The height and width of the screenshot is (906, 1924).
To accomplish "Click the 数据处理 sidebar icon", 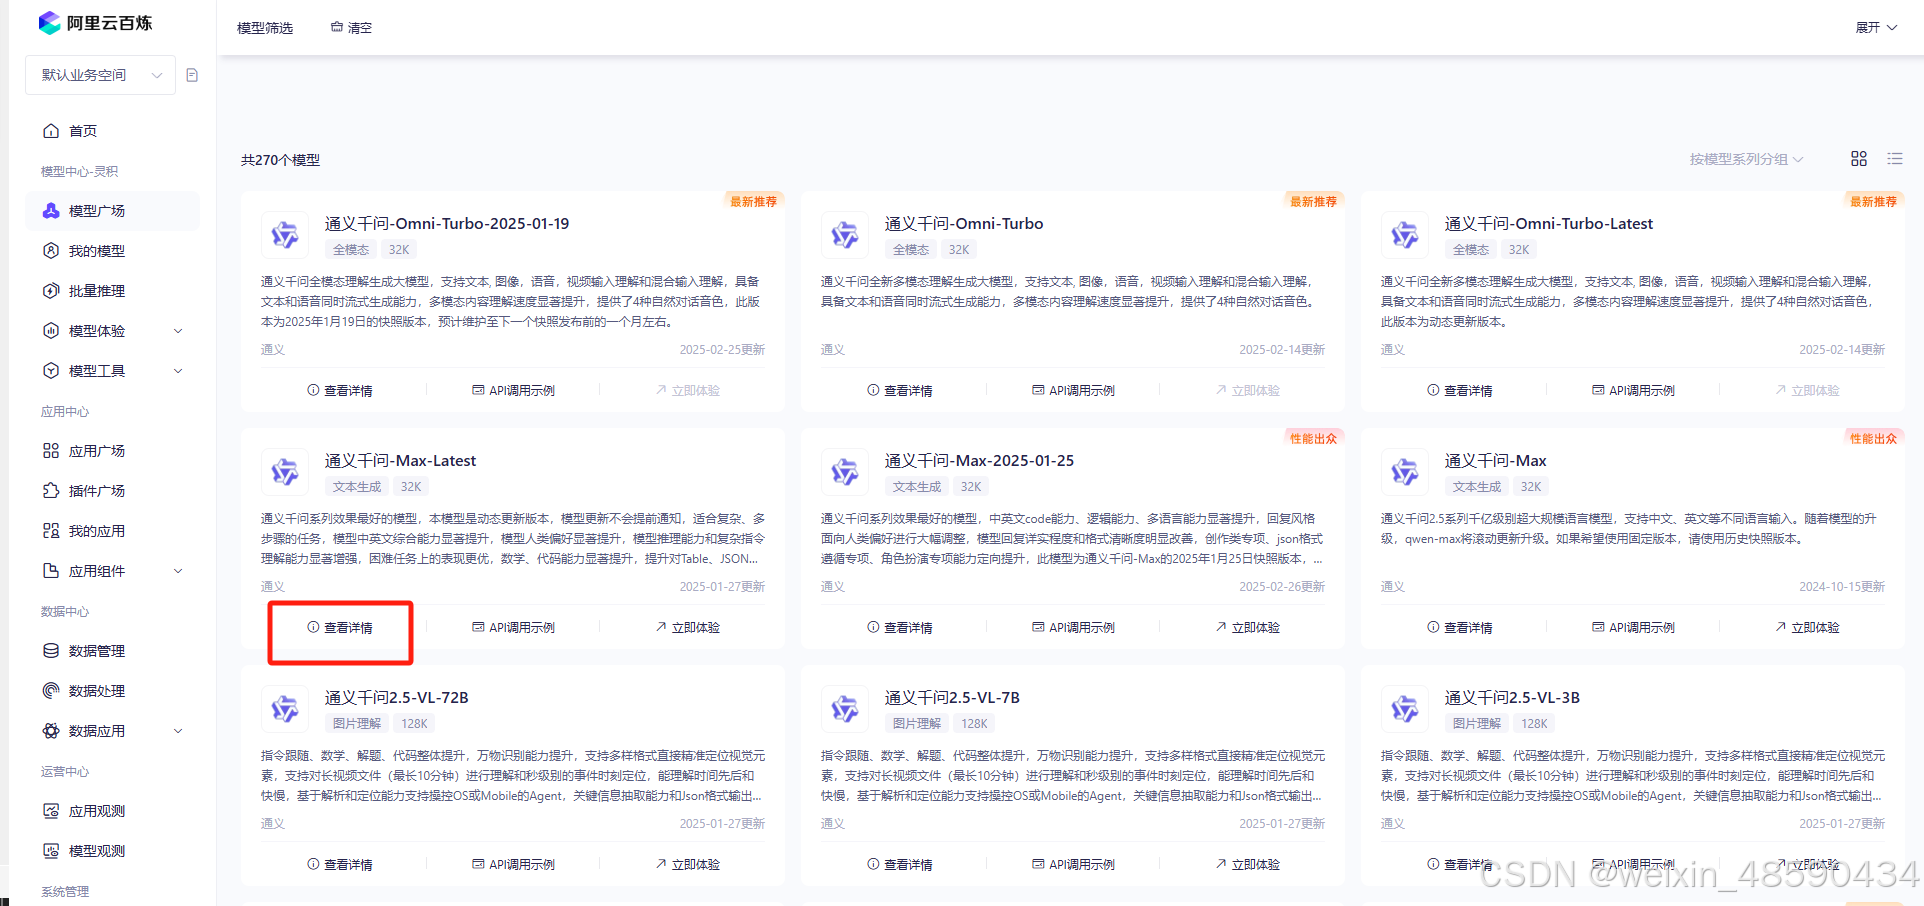I will 51,691.
